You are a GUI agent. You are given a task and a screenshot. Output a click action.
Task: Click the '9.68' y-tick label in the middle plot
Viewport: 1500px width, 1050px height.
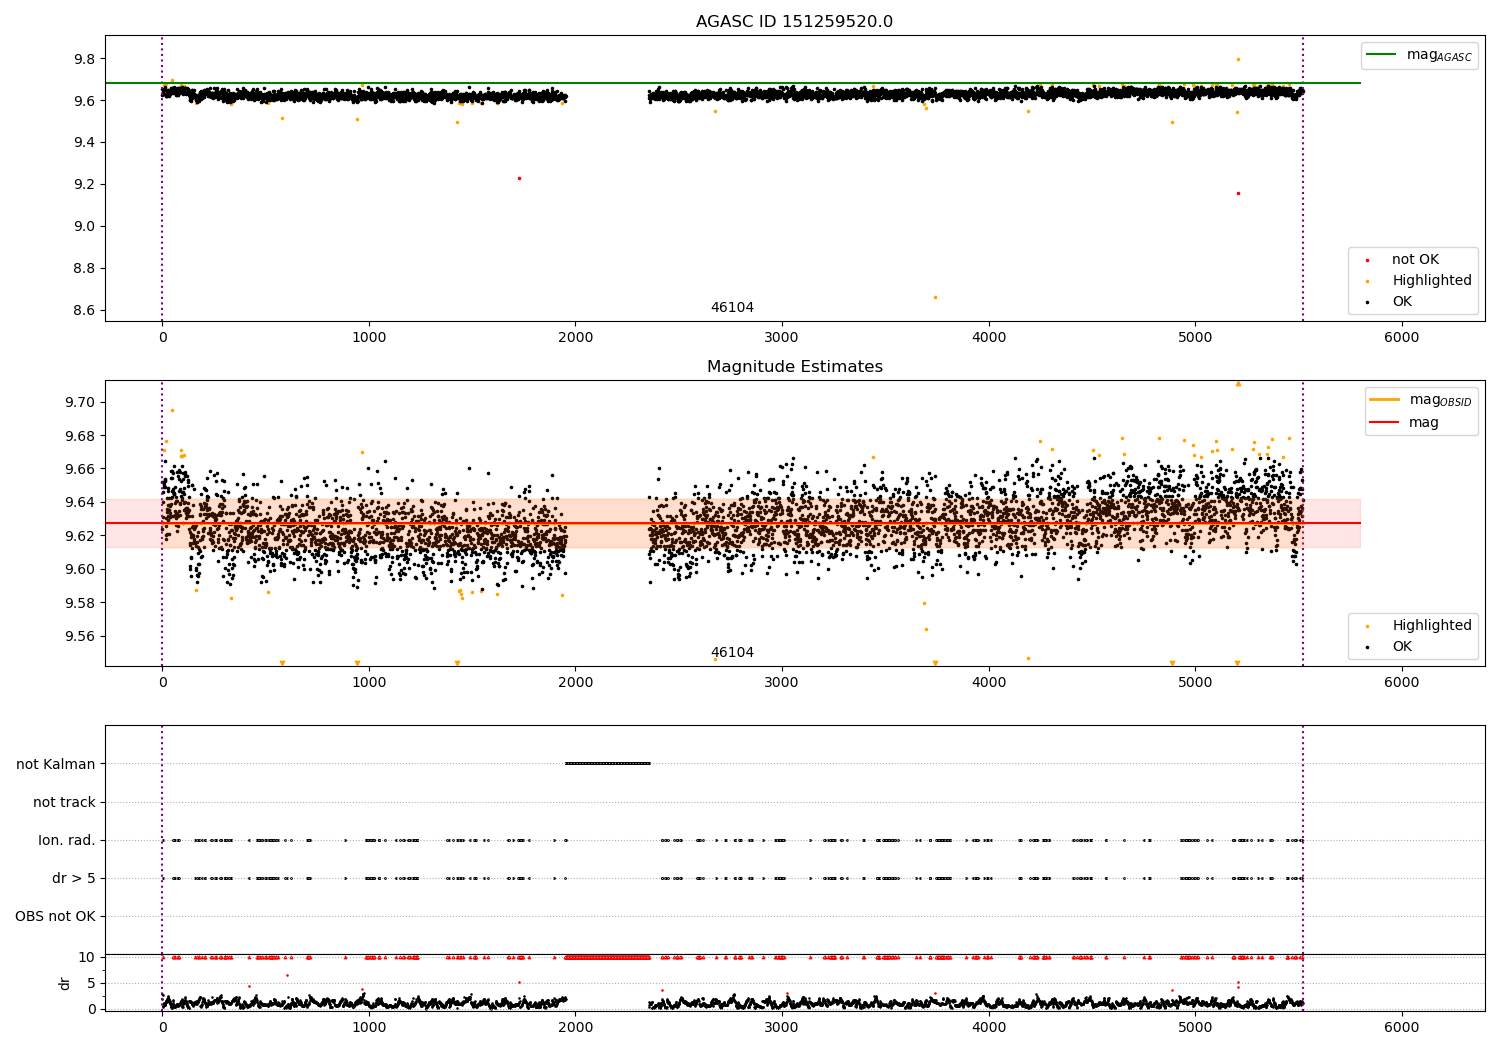pos(80,436)
